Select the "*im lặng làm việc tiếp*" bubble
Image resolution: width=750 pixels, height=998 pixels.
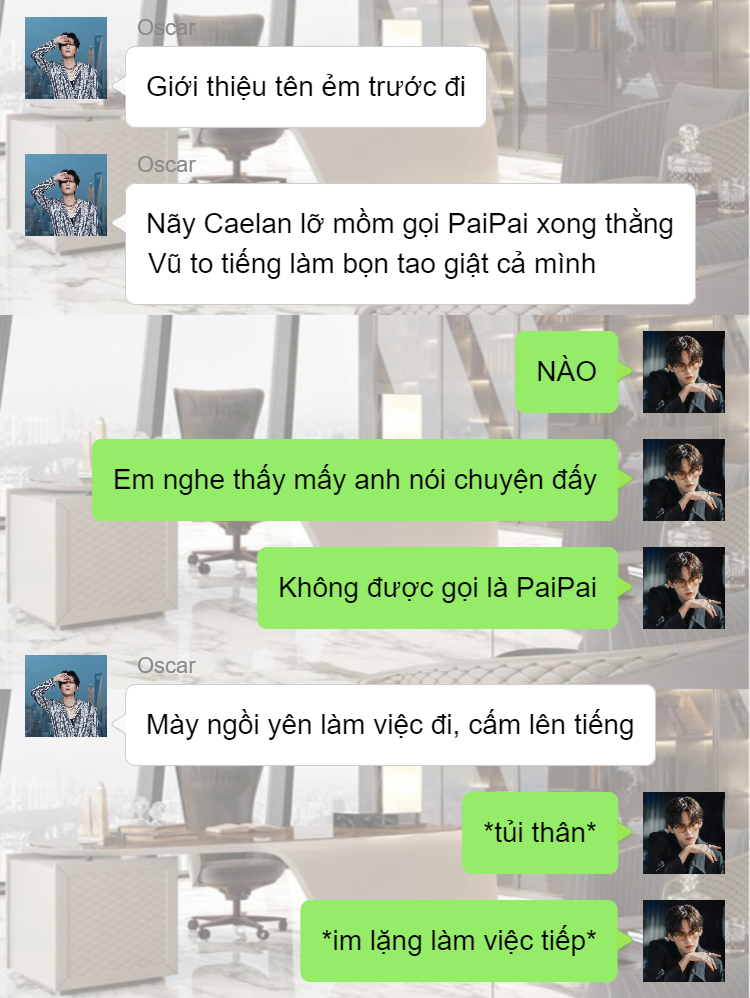tap(459, 941)
